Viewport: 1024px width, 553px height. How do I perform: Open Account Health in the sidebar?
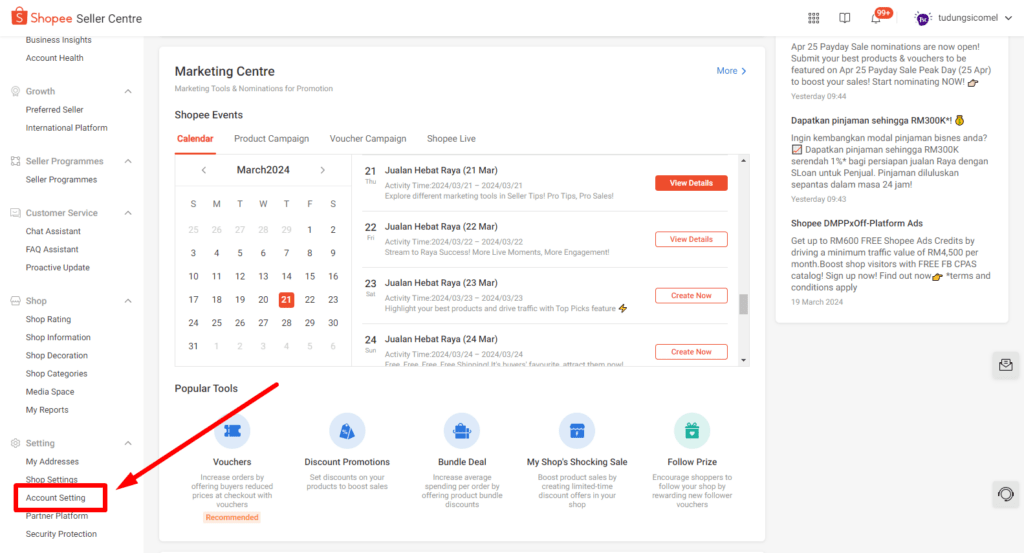pos(54,58)
